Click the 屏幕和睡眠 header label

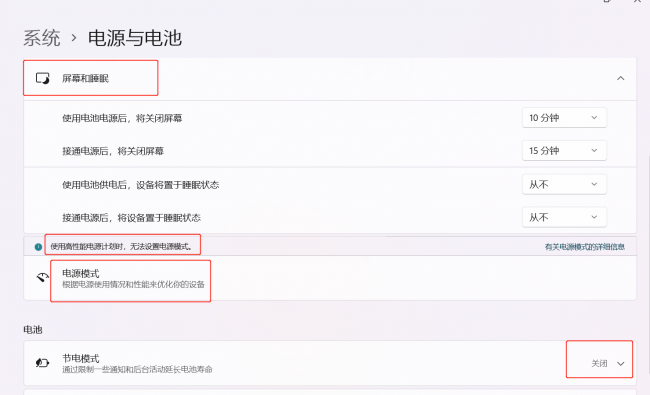[85, 78]
